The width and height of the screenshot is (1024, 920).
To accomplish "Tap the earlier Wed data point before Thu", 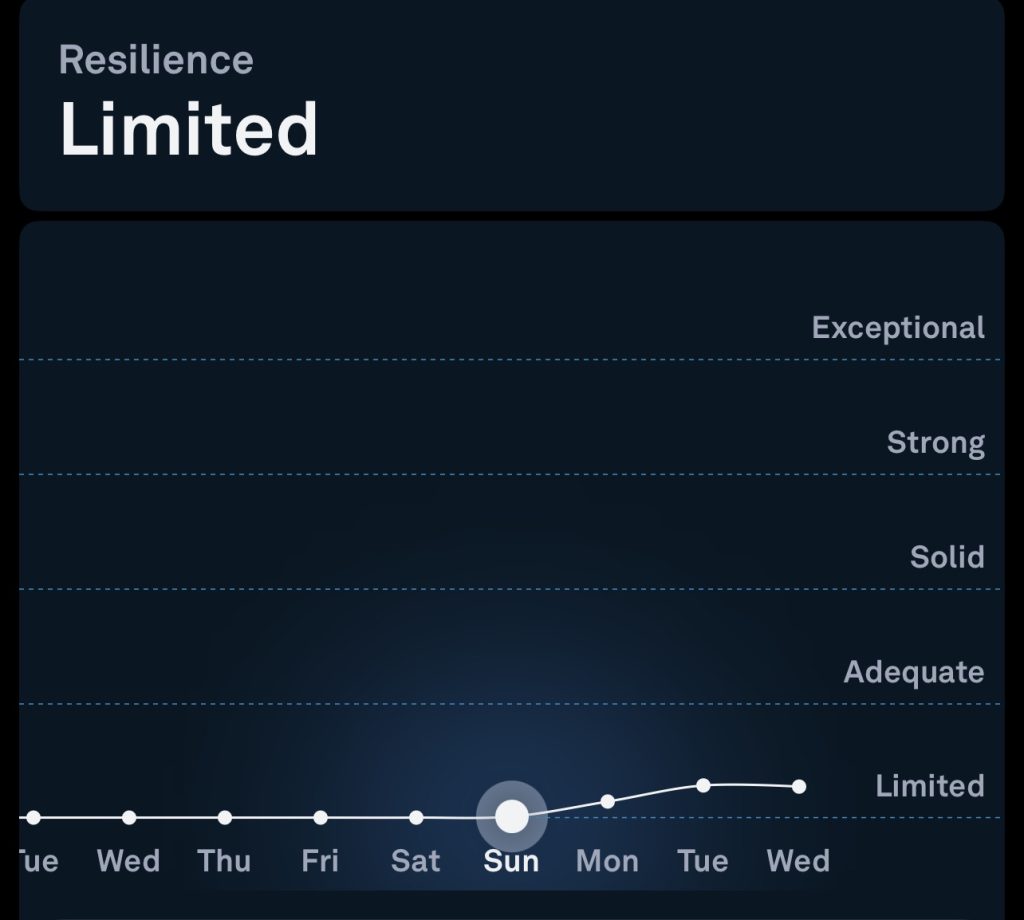I will coord(129,818).
